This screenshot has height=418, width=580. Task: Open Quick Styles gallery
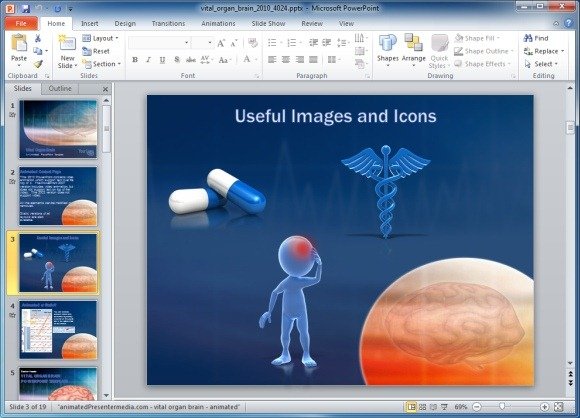pyautogui.click(x=439, y=51)
